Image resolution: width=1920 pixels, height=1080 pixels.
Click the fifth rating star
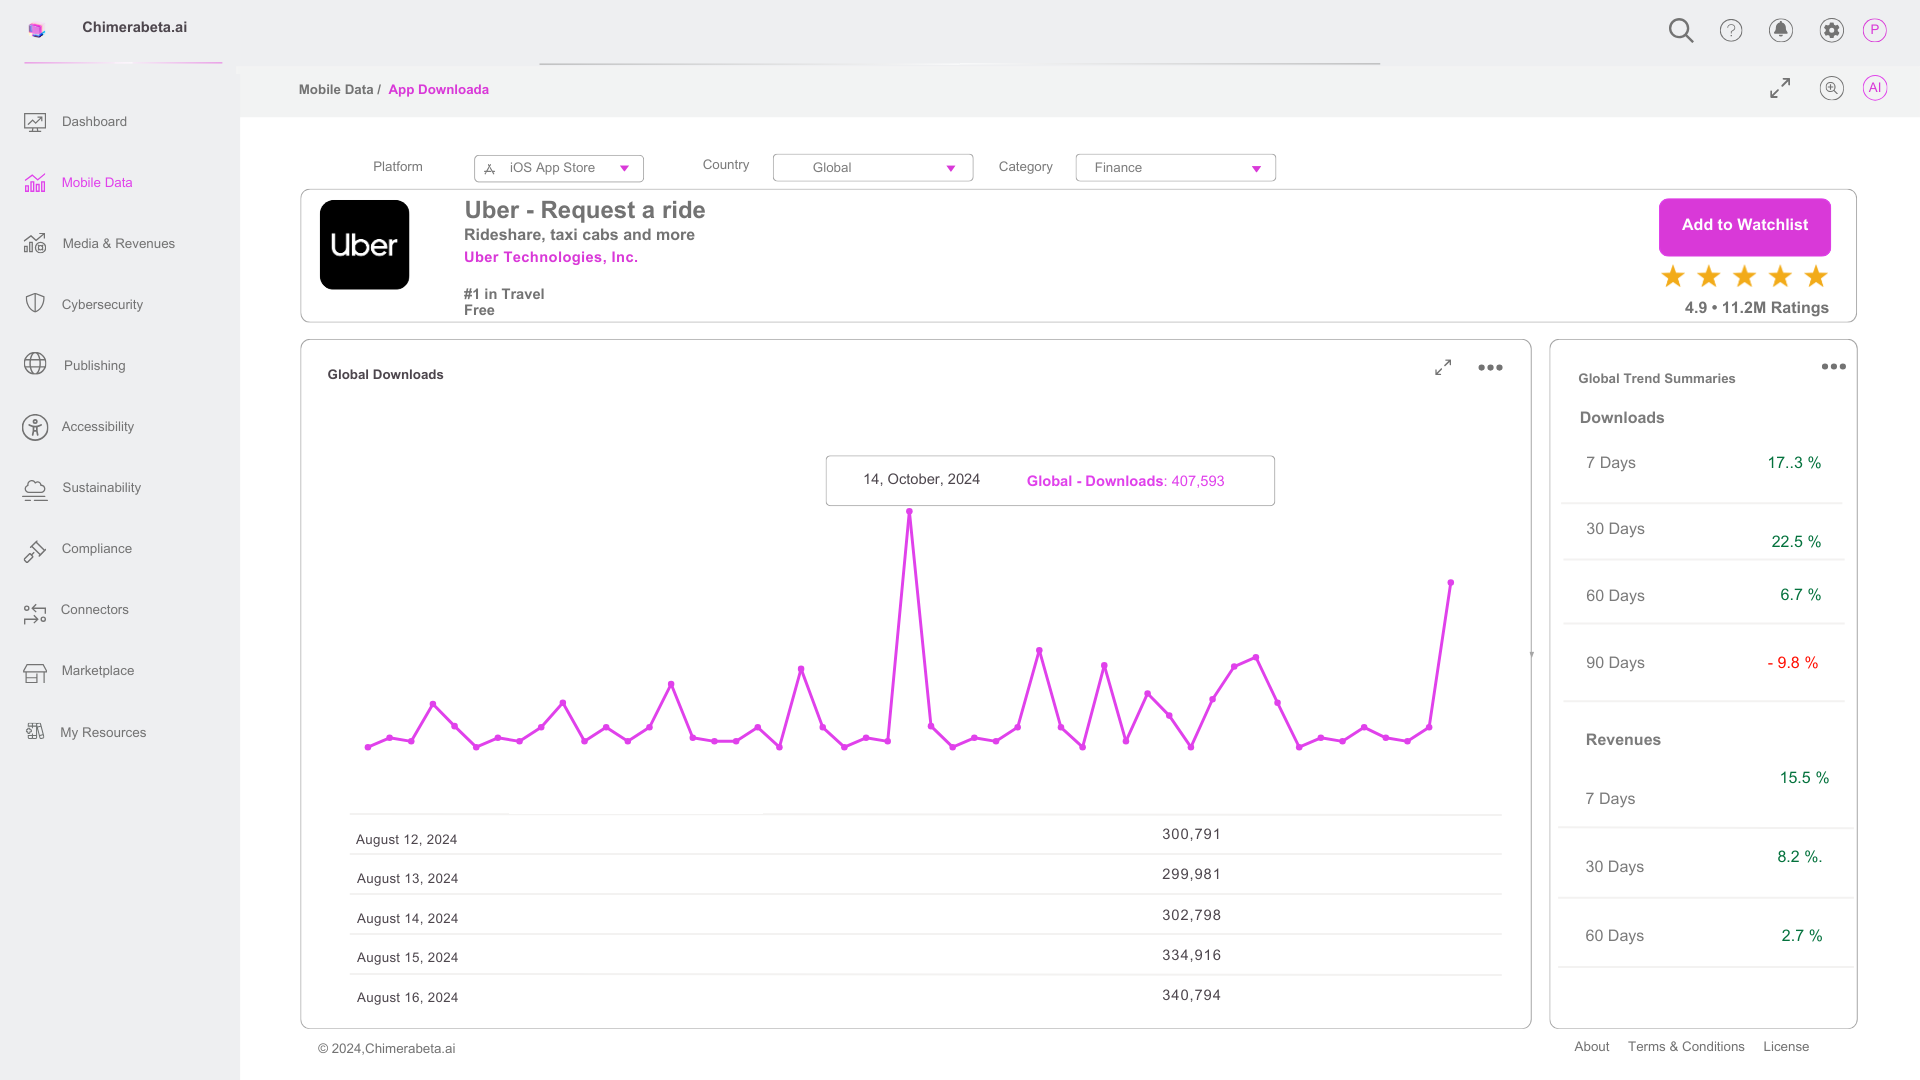pyautogui.click(x=1816, y=277)
